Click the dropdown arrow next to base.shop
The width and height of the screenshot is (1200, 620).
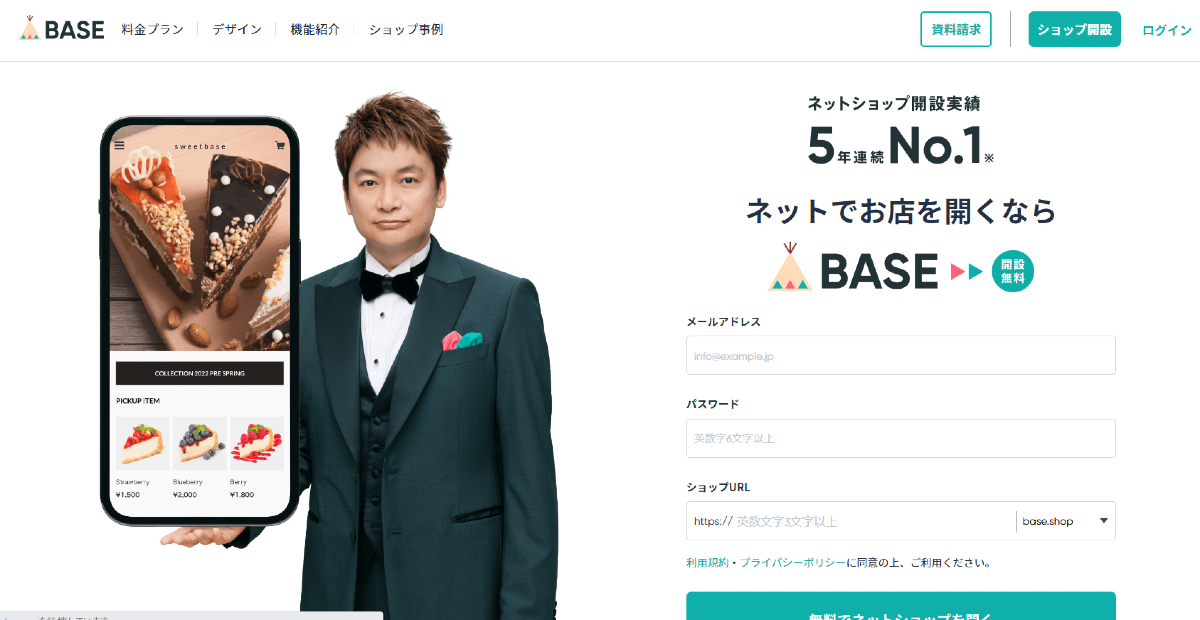pos(1104,520)
